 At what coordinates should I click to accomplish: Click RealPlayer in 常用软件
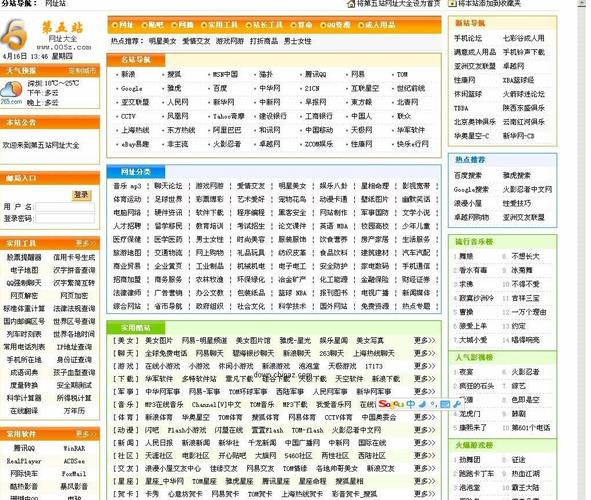point(24,461)
